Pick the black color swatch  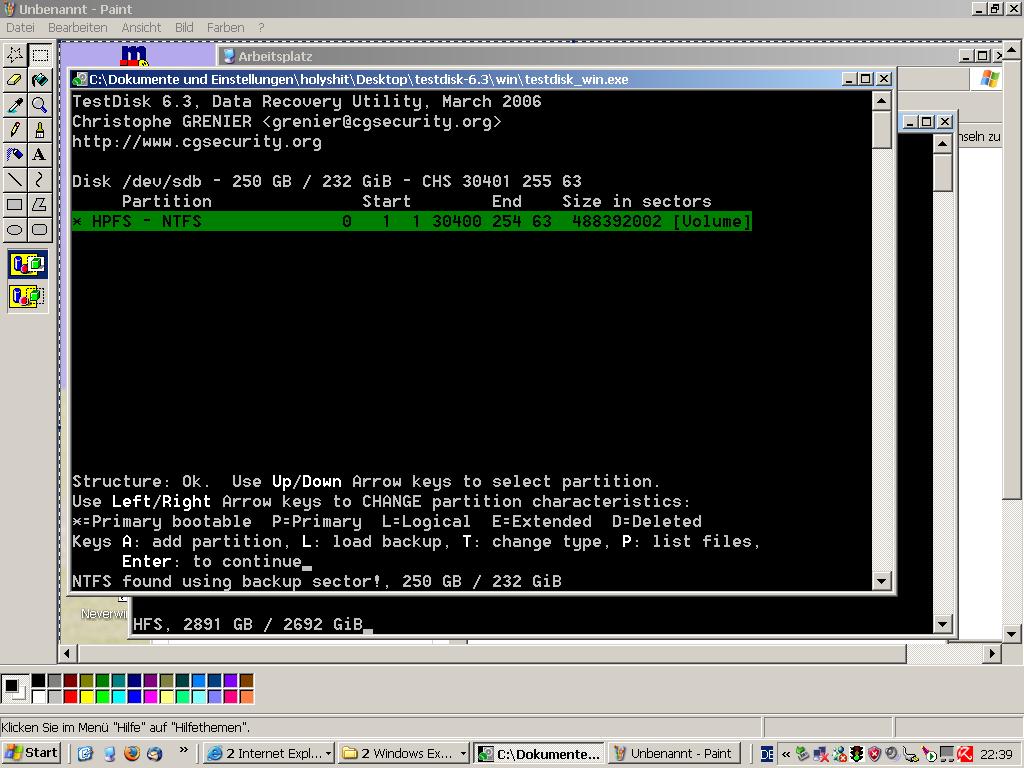pos(39,680)
